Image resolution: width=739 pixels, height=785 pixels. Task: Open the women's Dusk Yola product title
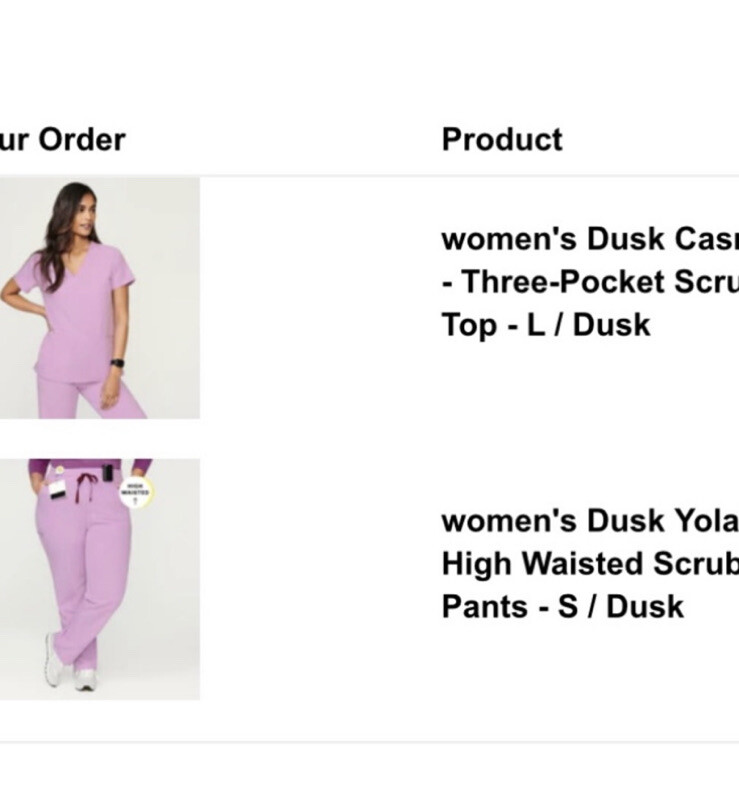point(589,521)
